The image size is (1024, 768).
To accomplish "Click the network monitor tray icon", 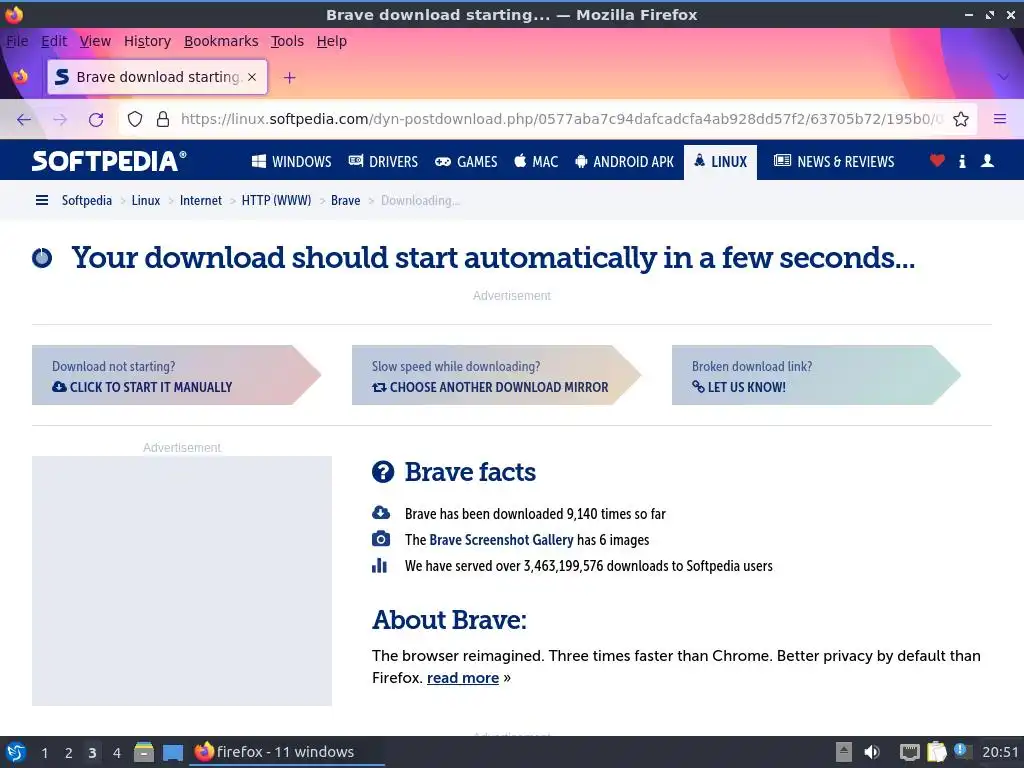I will [909, 752].
